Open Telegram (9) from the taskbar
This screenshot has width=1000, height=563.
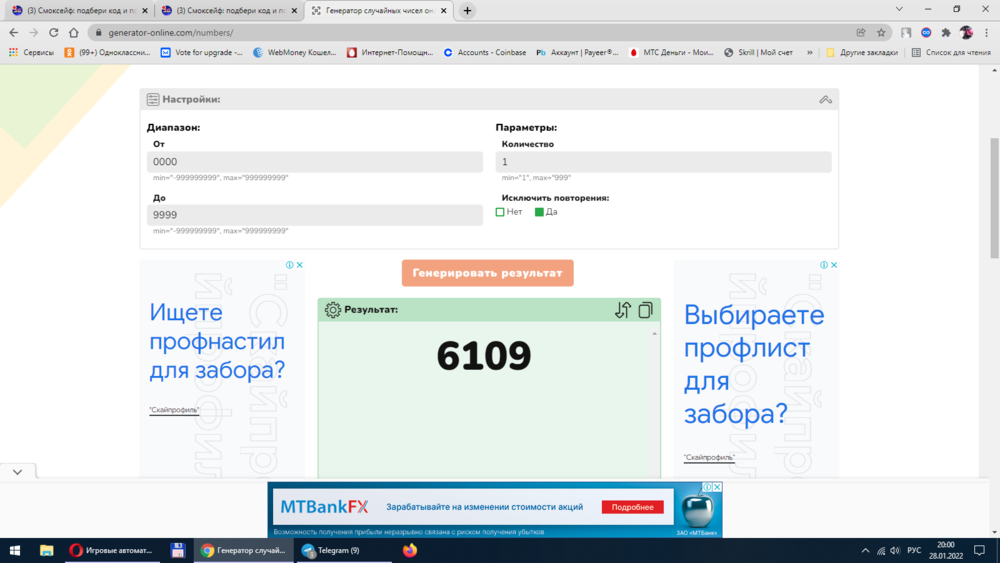pos(343,550)
